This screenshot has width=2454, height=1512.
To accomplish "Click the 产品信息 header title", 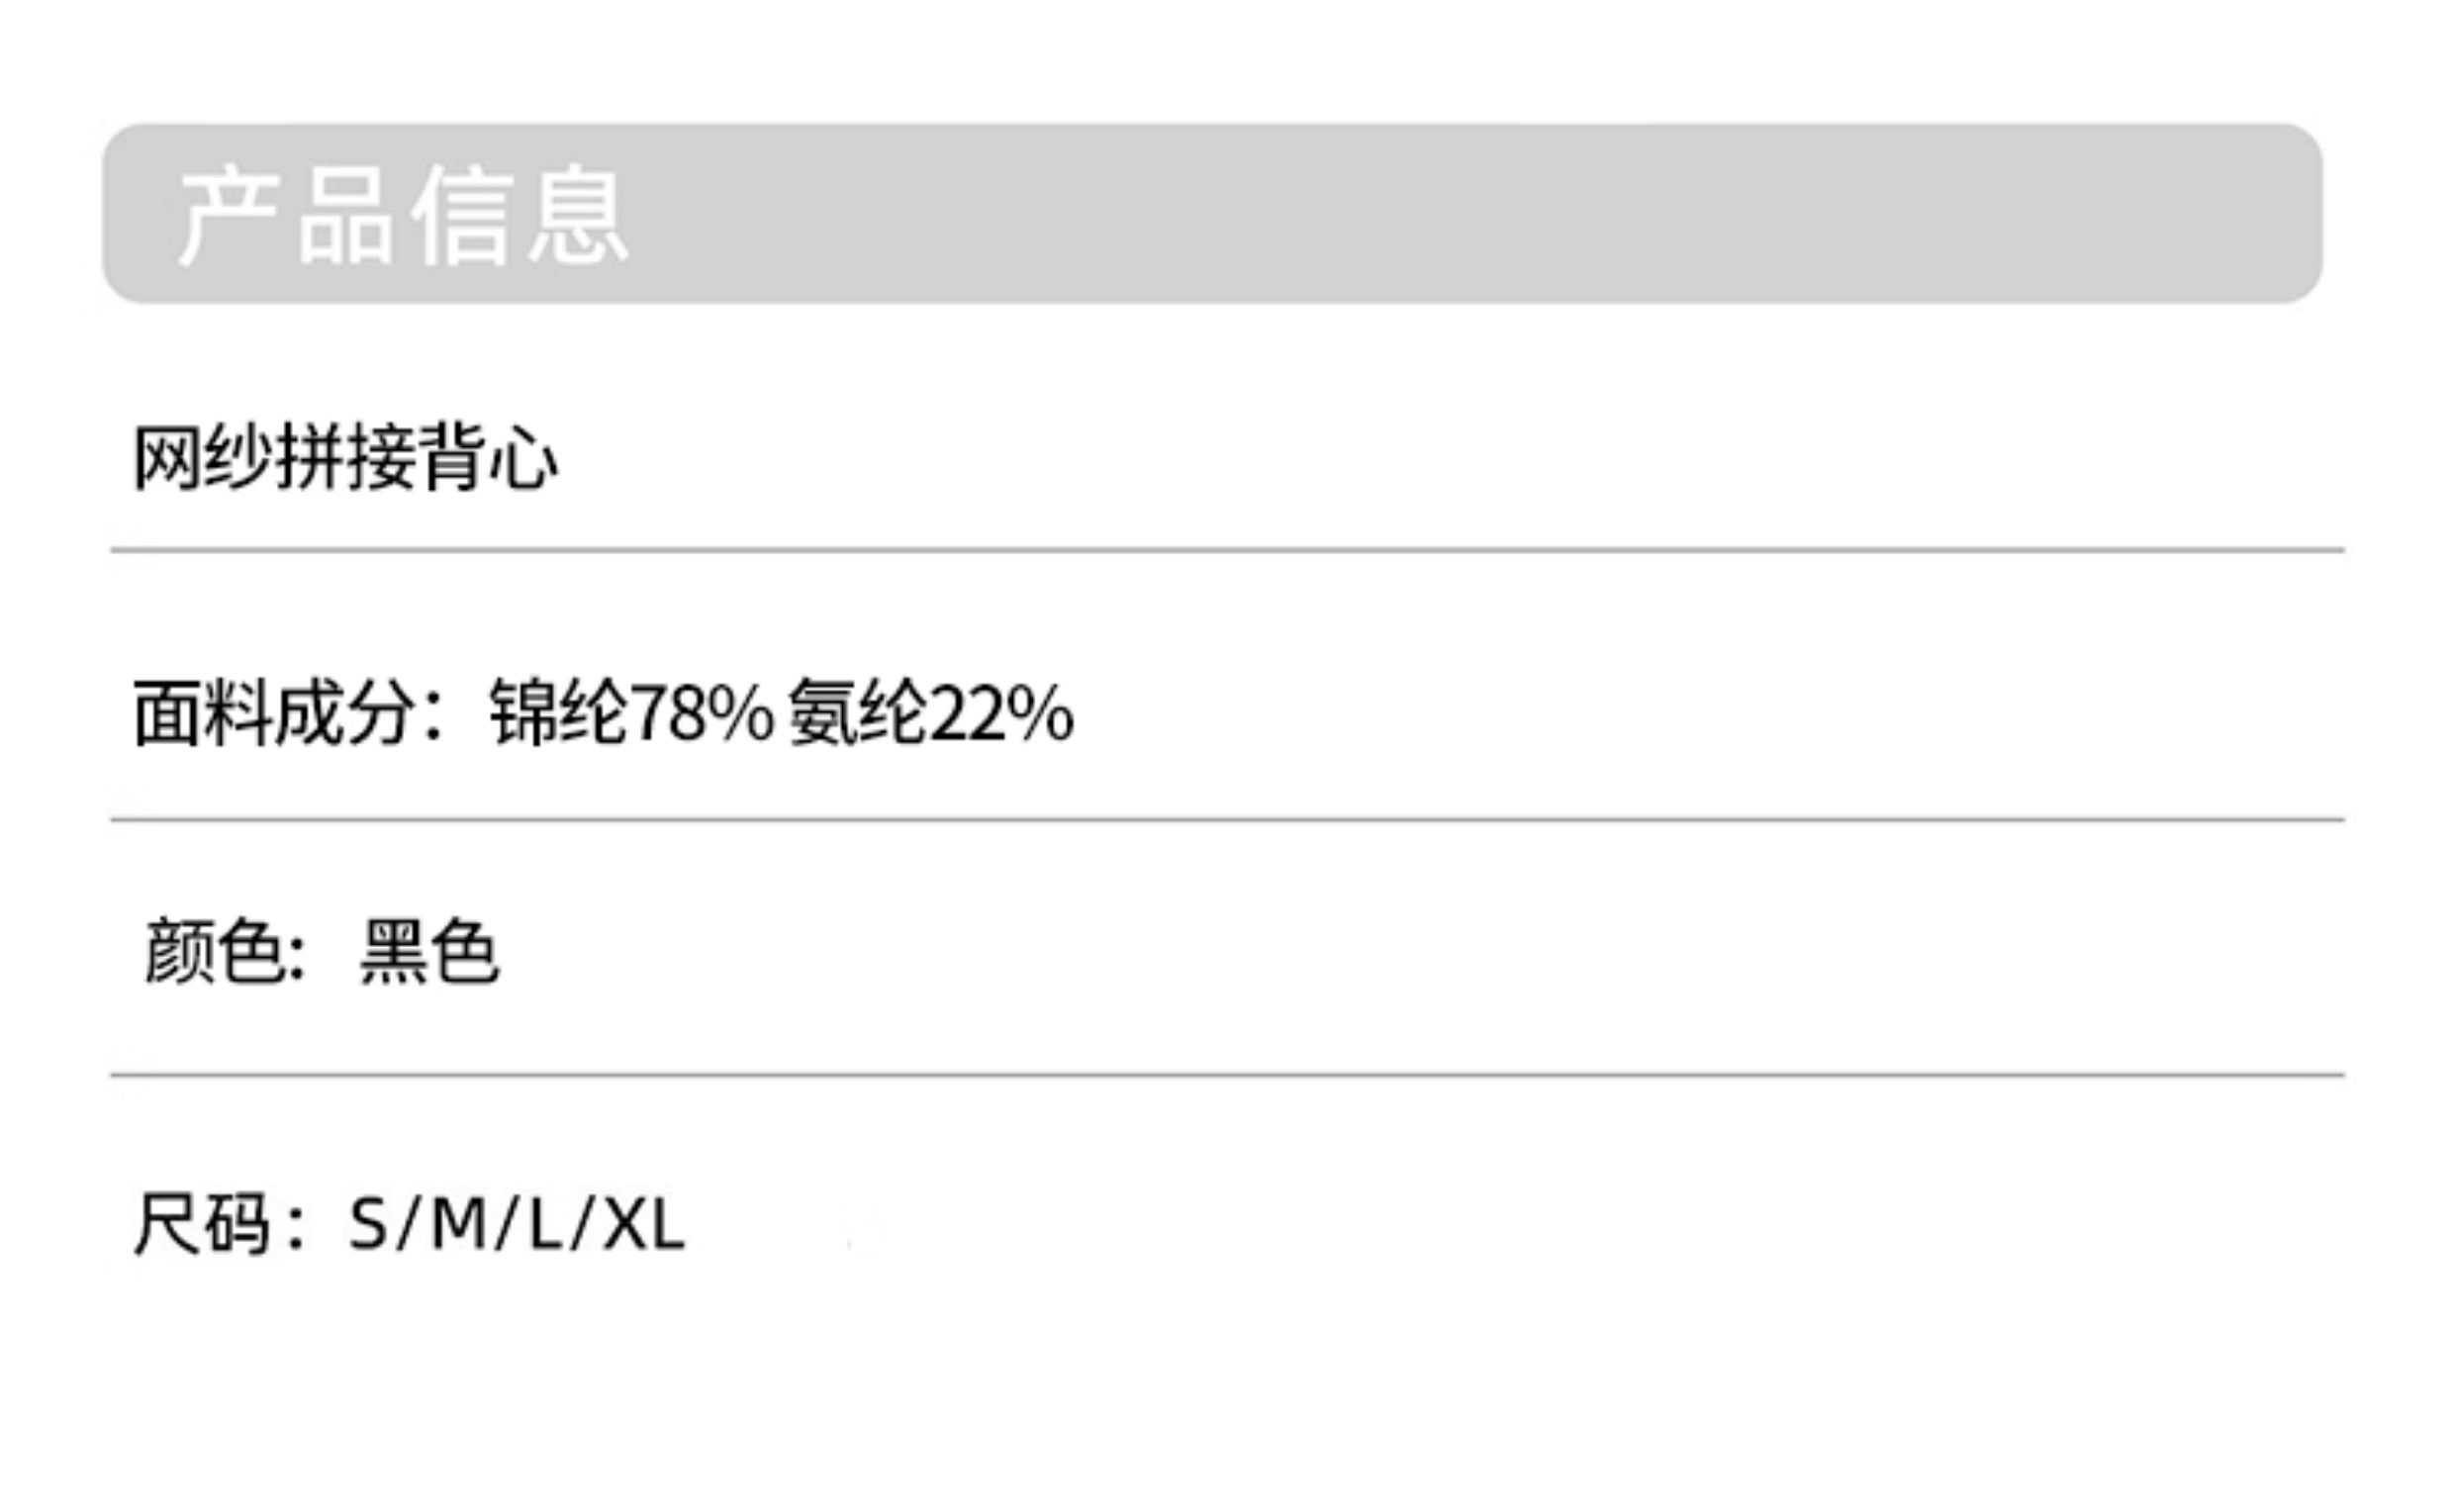I will pos(403,216).
